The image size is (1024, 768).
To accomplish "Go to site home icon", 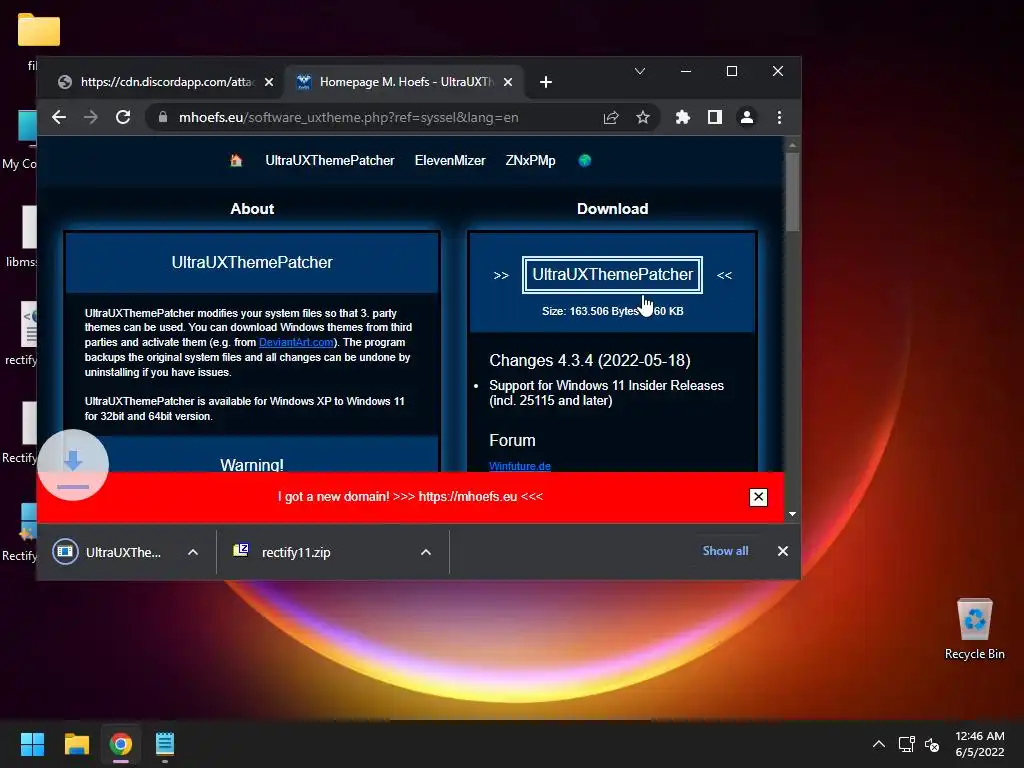I will pyautogui.click(x=236, y=161).
